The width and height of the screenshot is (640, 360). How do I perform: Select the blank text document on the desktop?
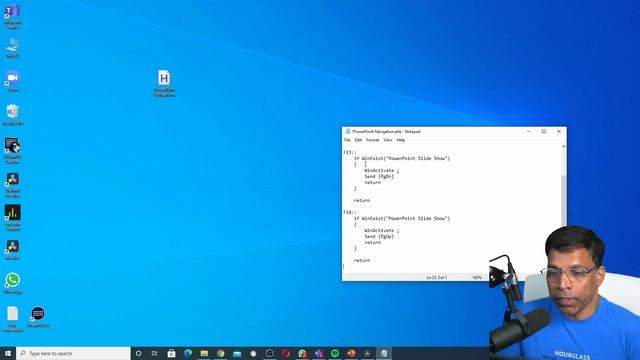click(13, 319)
